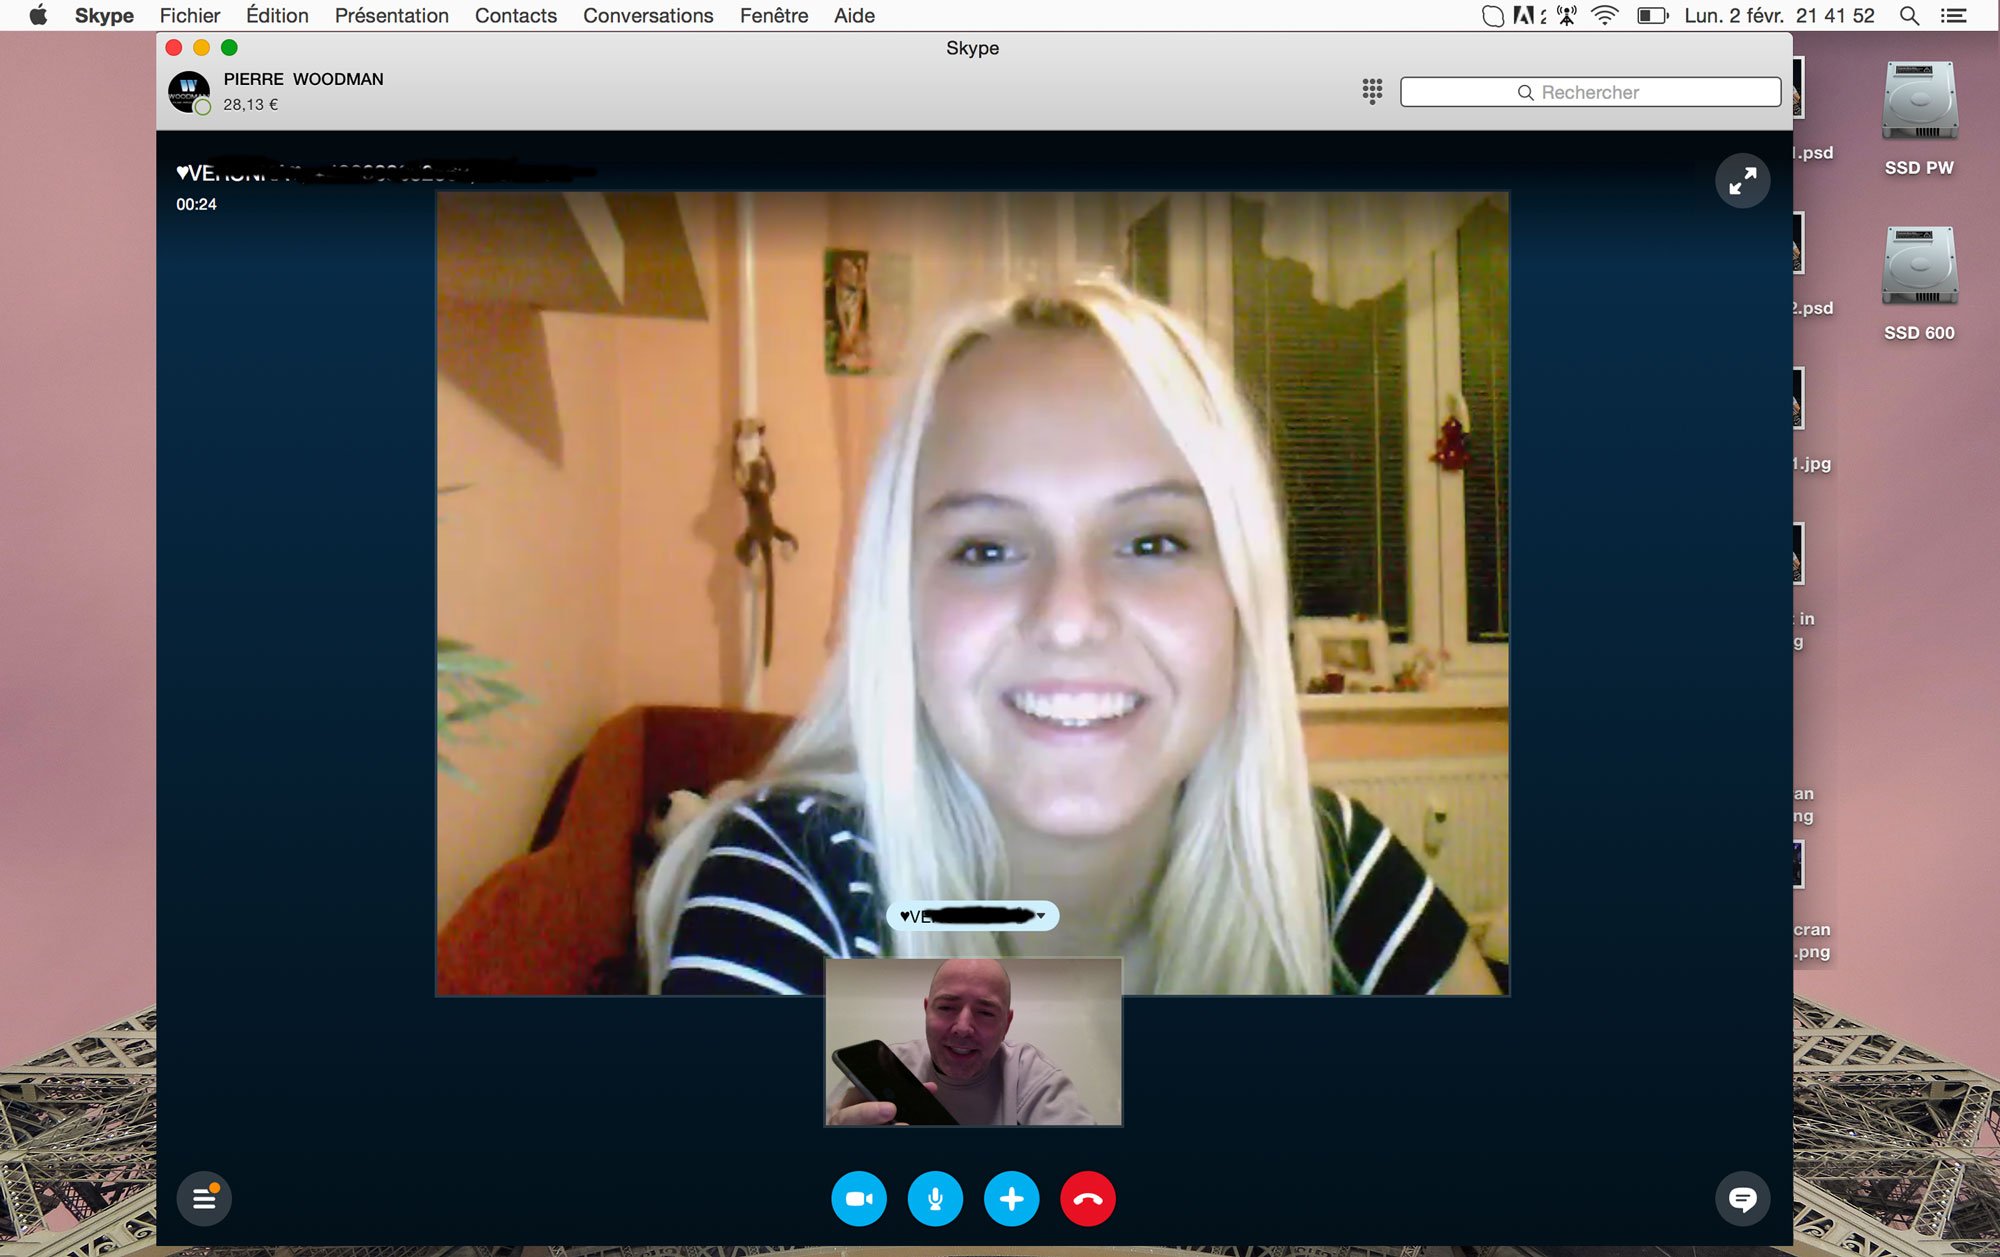Viewport: 2000px width, 1257px height.
Task: Enter fullscreen with the expand arrows icon
Action: pos(1742,181)
